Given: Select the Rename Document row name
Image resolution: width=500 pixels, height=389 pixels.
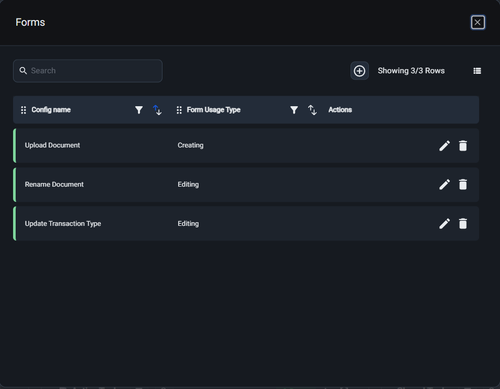Looking at the screenshot, I should (x=54, y=184).
